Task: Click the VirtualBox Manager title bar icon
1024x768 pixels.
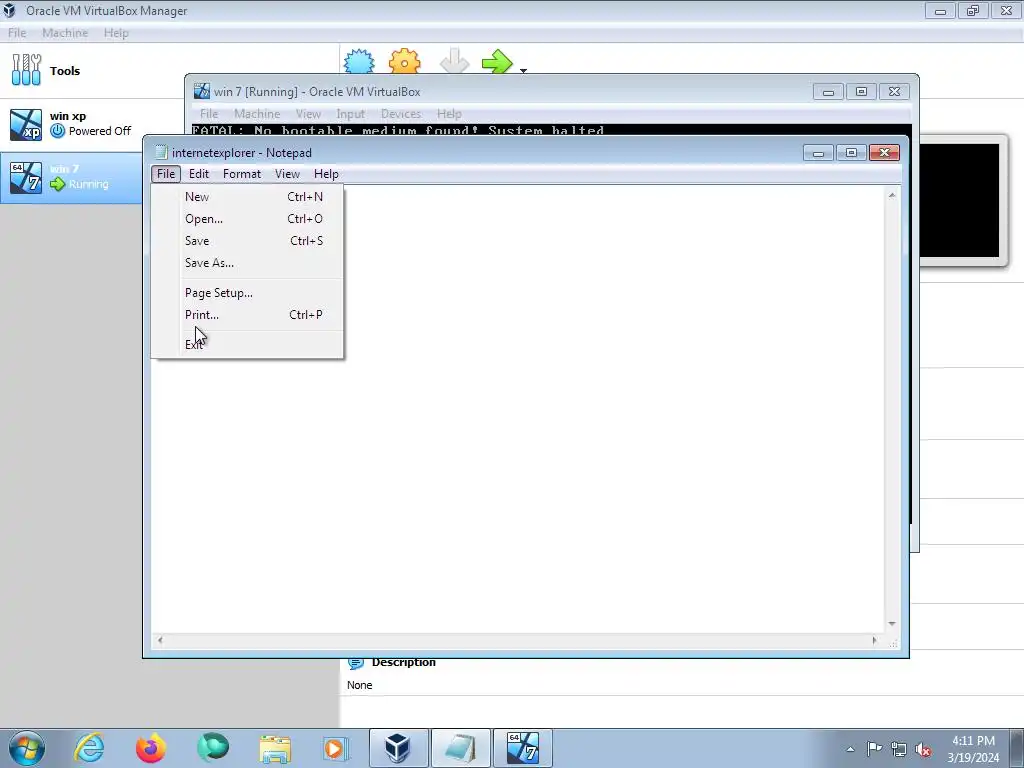Action: 10,10
